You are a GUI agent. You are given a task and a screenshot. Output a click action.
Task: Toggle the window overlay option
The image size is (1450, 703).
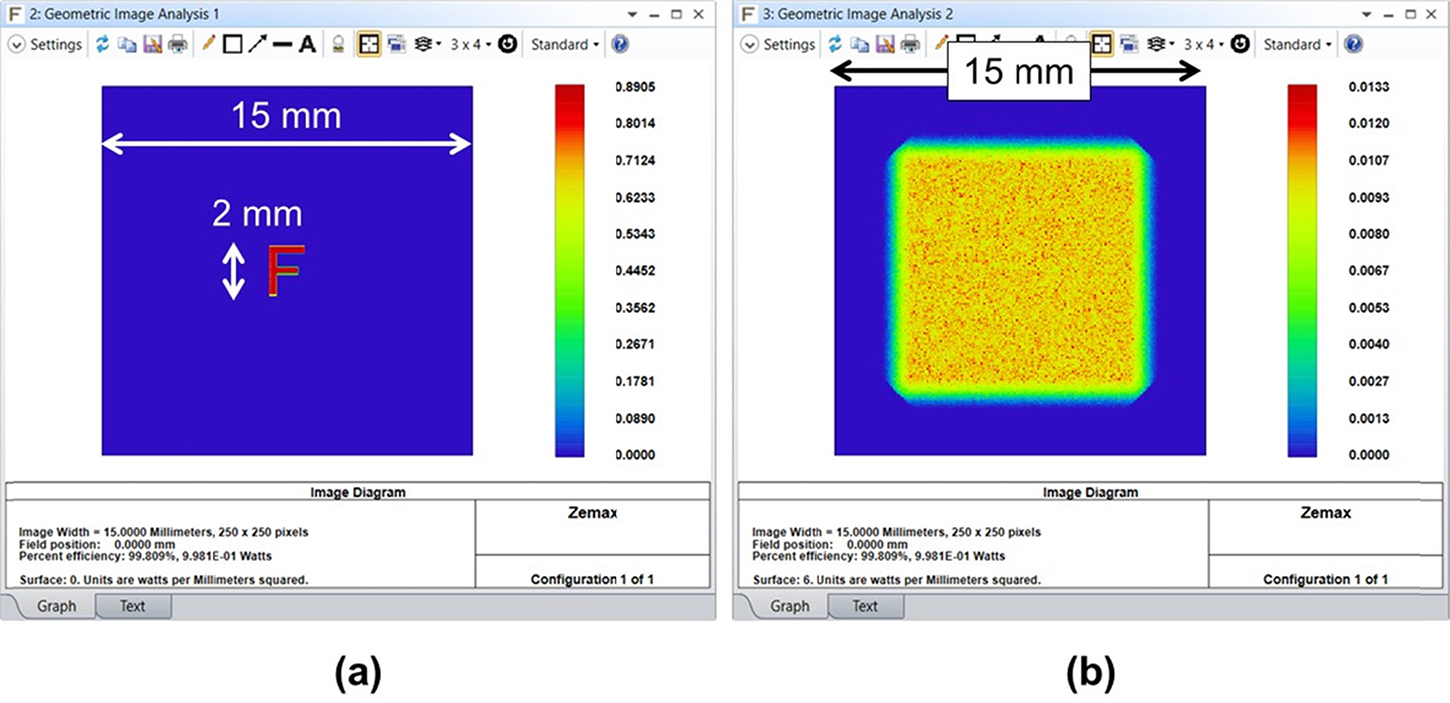click(x=398, y=44)
